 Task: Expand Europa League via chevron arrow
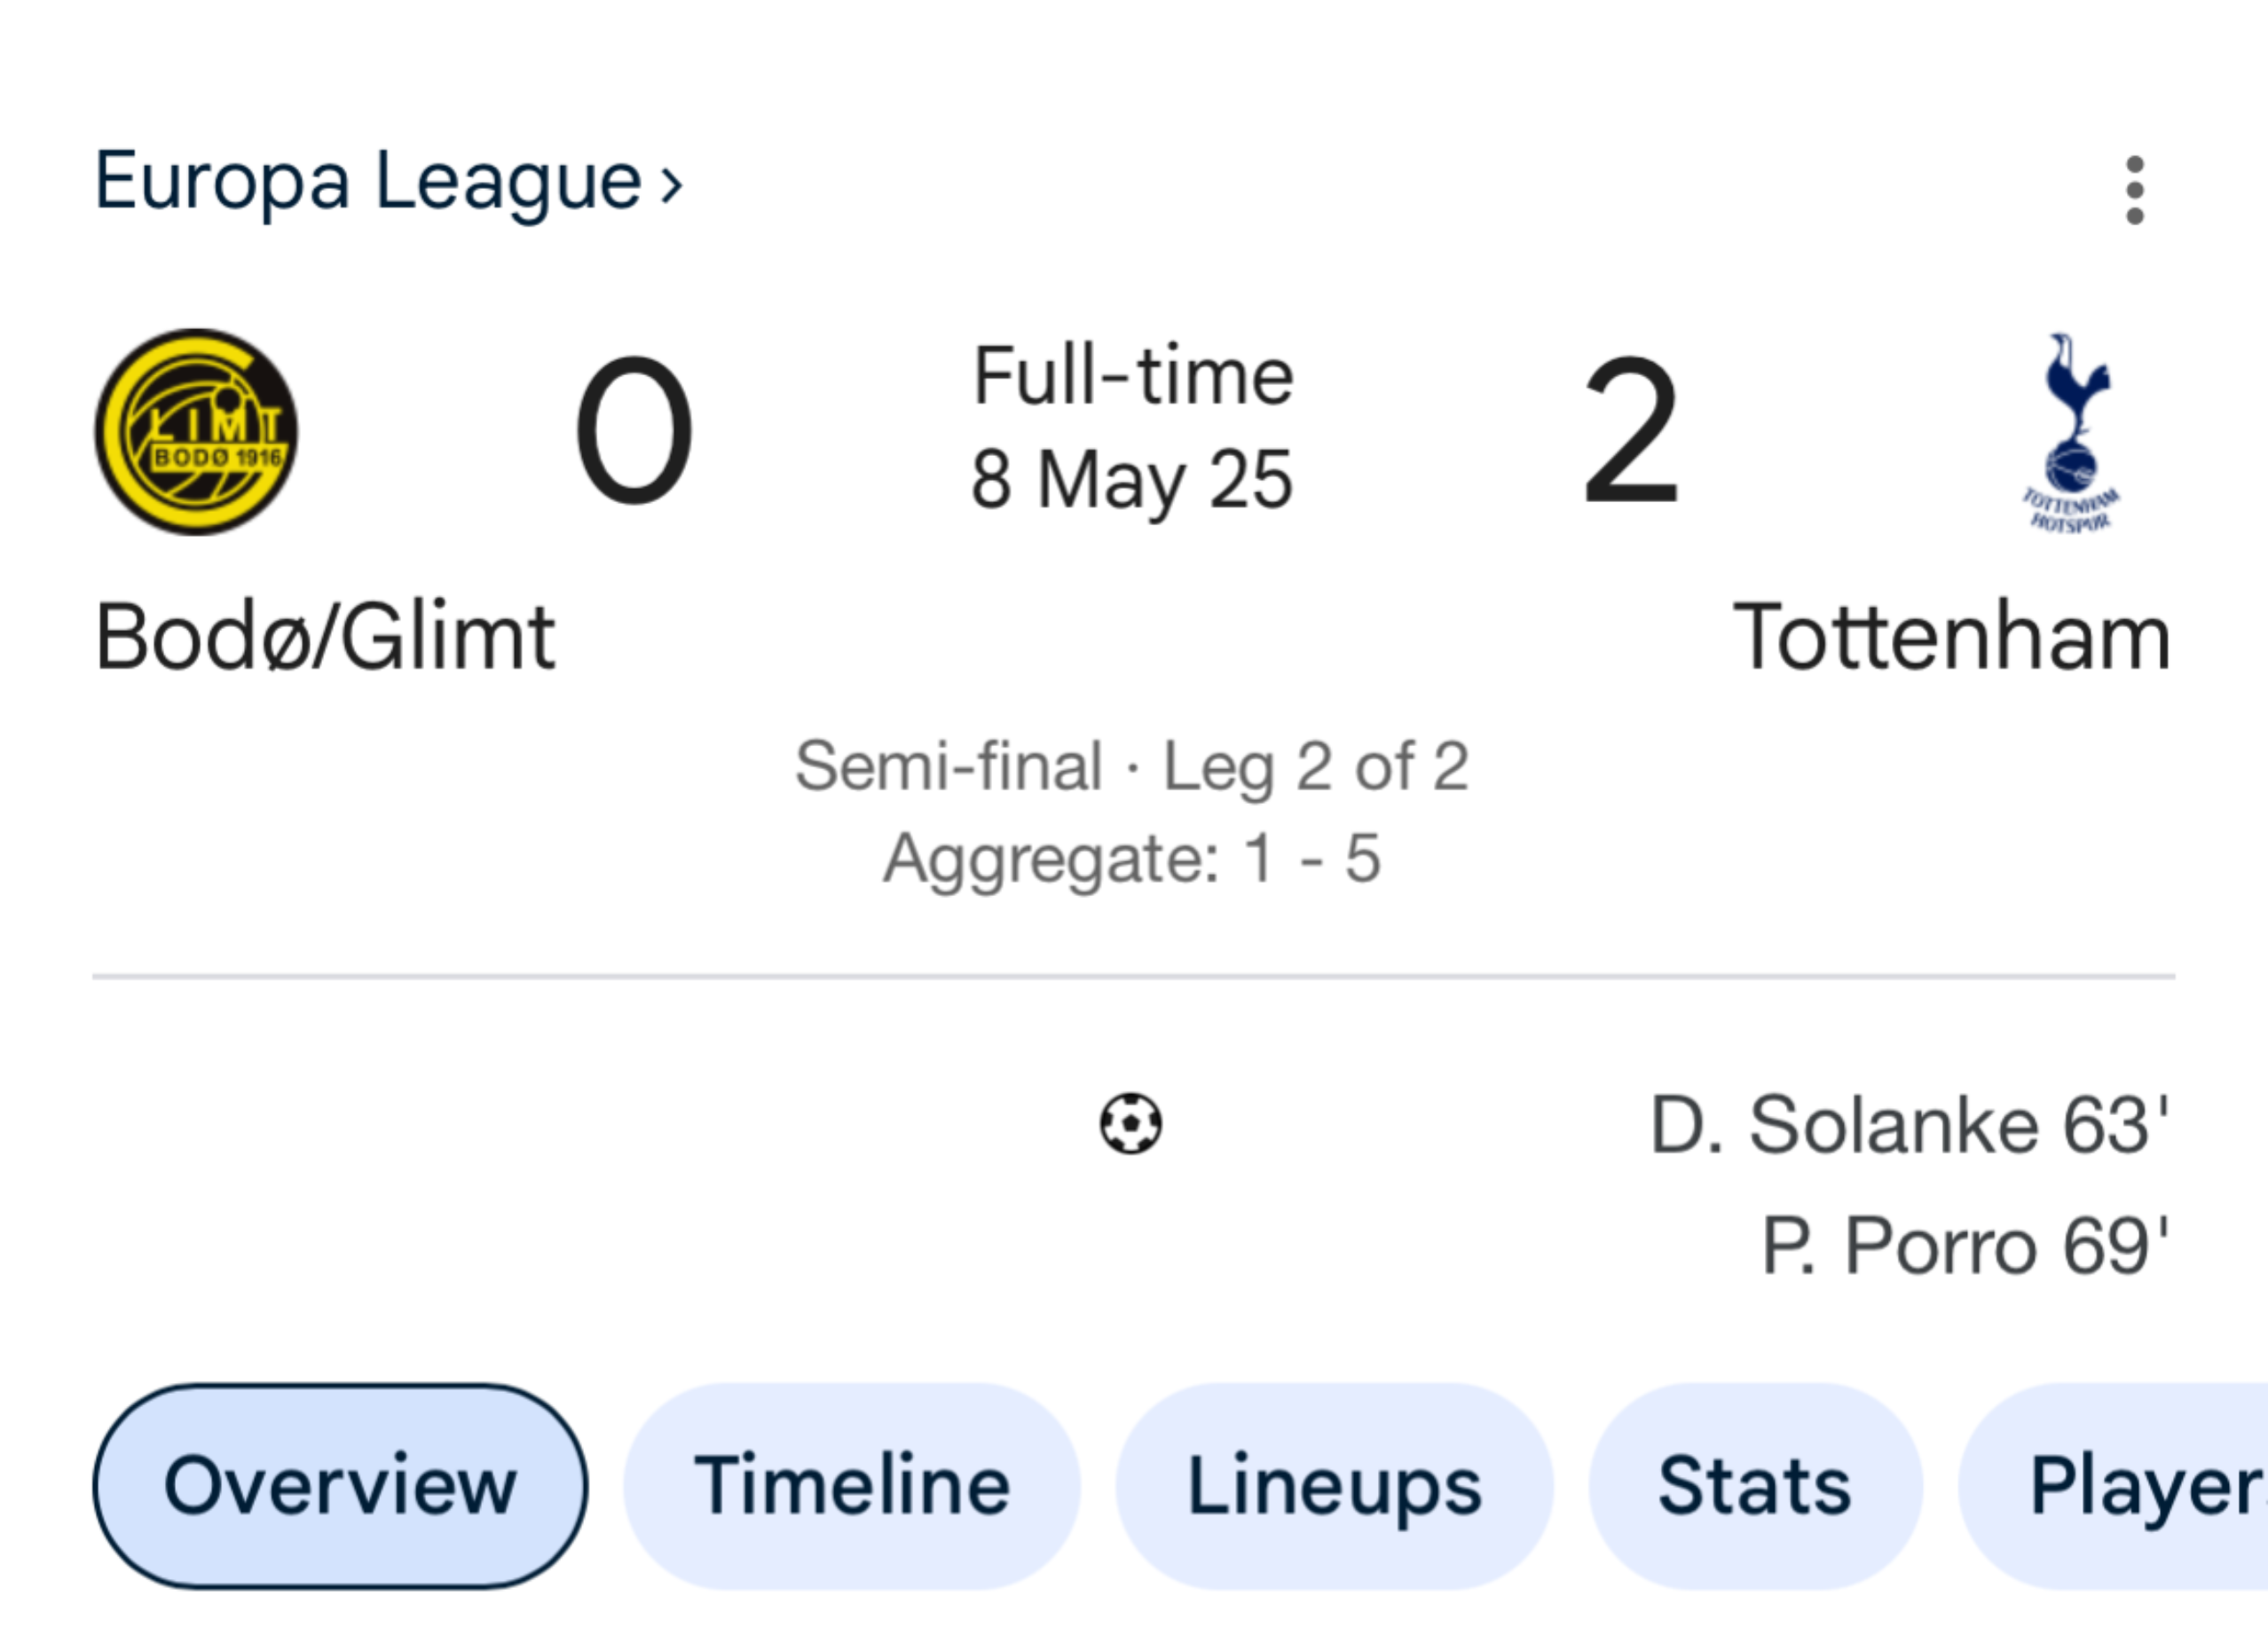pos(671,185)
